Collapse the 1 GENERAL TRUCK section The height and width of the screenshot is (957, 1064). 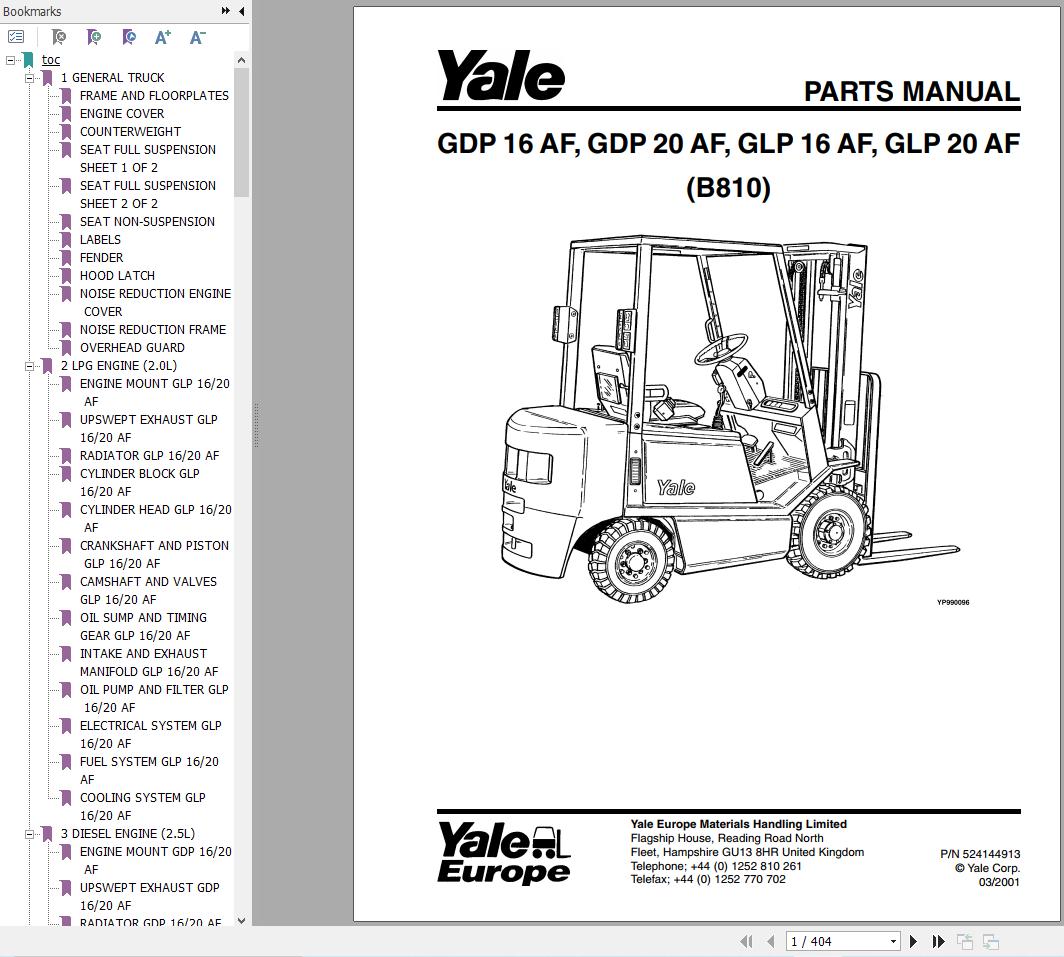click(x=29, y=79)
